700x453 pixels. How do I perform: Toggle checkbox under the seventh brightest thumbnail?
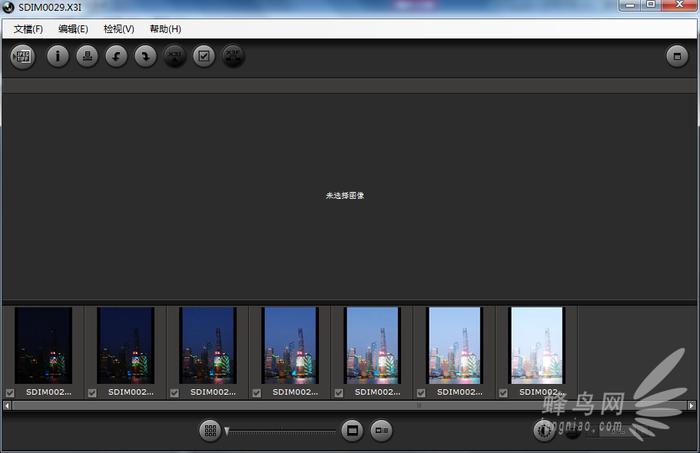pyautogui.click(x=503, y=393)
